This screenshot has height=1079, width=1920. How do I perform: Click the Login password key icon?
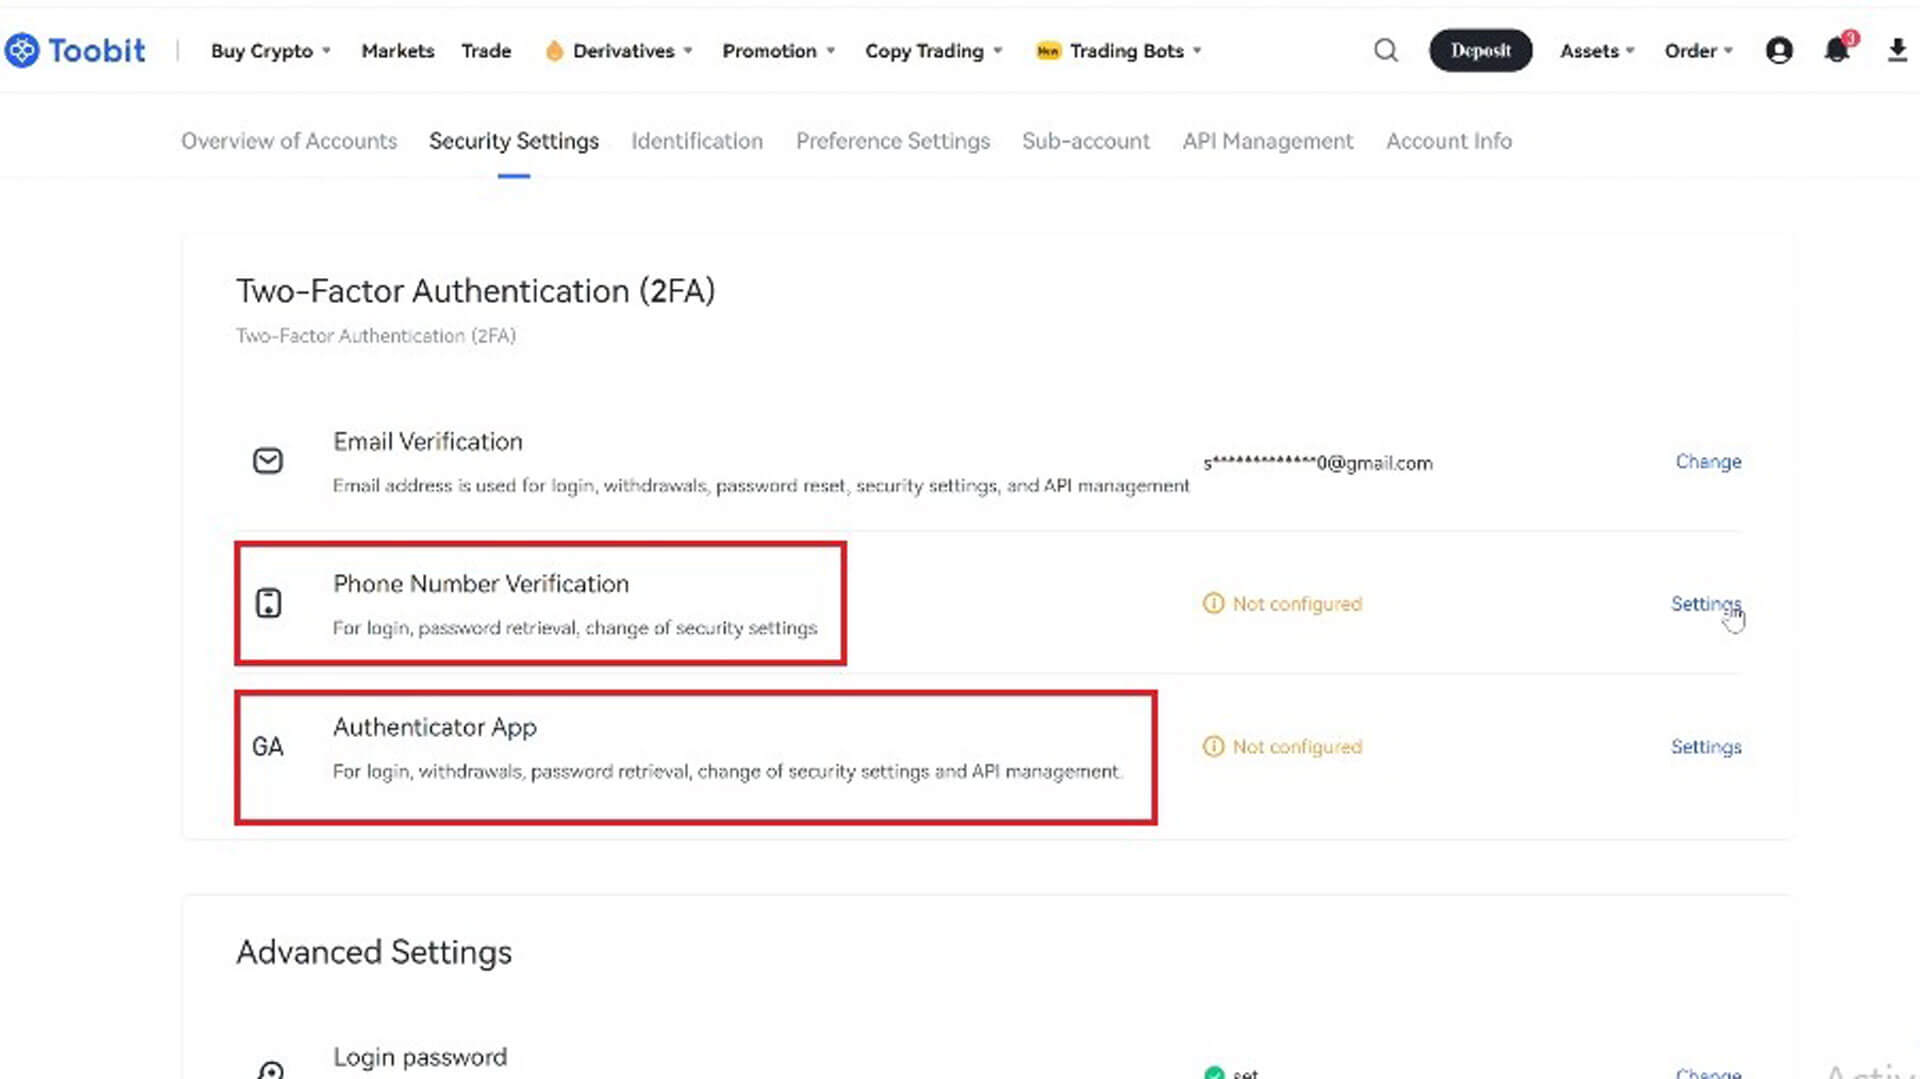pyautogui.click(x=270, y=1069)
